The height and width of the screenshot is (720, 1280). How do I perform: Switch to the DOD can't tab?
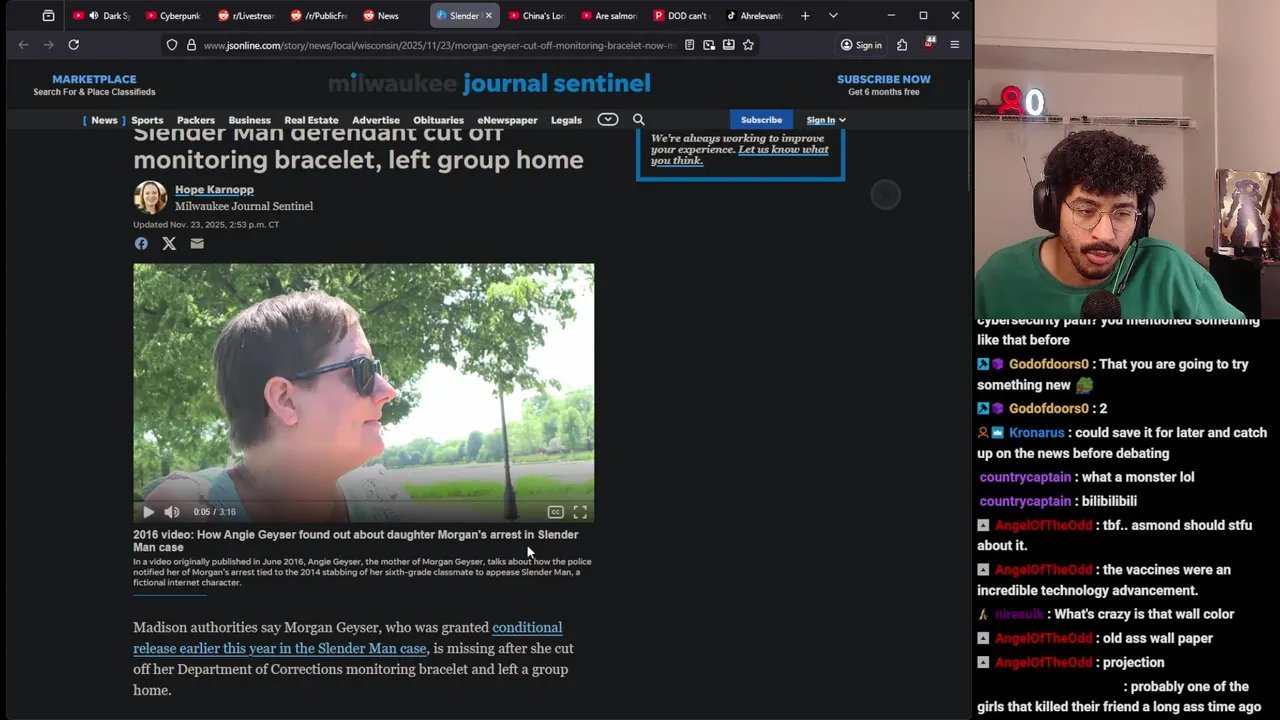[x=682, y=16]
